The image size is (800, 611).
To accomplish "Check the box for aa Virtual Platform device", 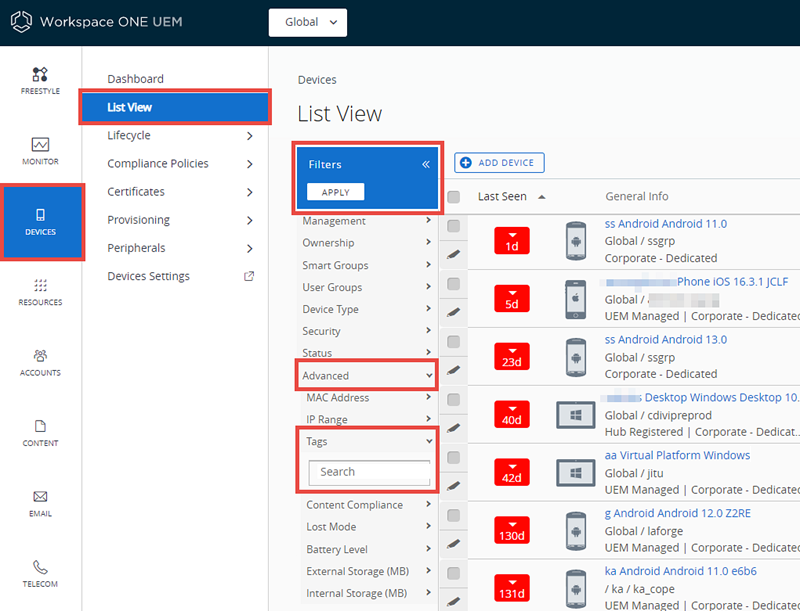I will [453, 457].
